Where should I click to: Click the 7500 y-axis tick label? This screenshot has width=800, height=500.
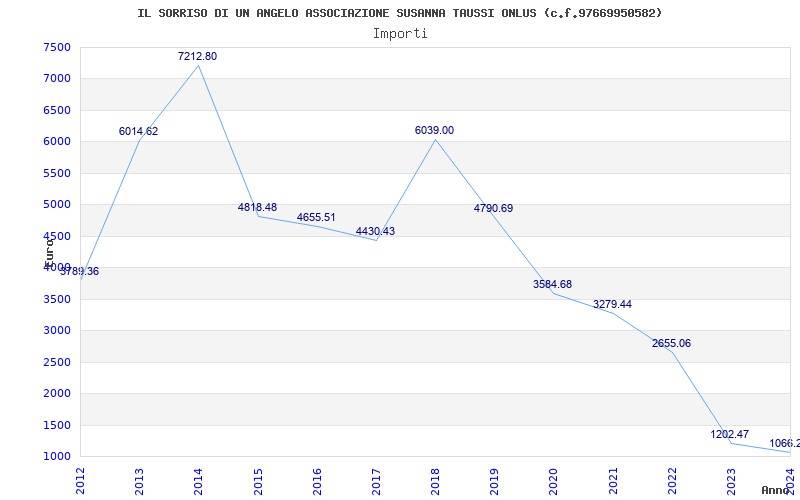click(57, 47)
